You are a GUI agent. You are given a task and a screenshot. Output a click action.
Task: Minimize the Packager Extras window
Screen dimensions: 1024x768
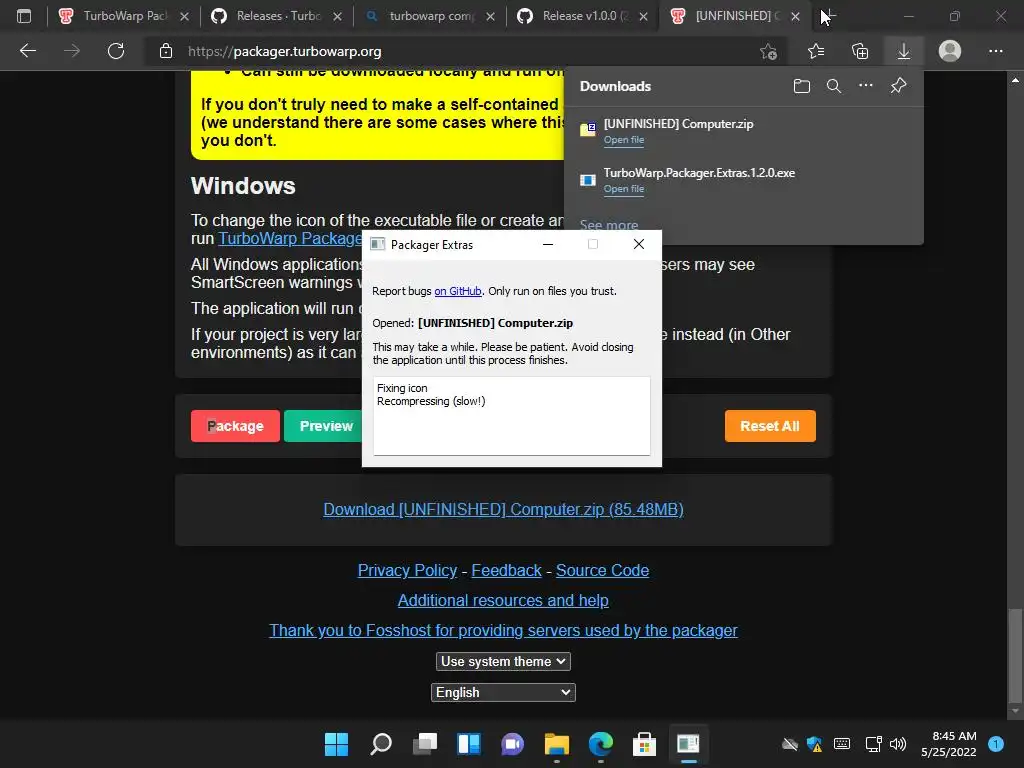point(548,244)
